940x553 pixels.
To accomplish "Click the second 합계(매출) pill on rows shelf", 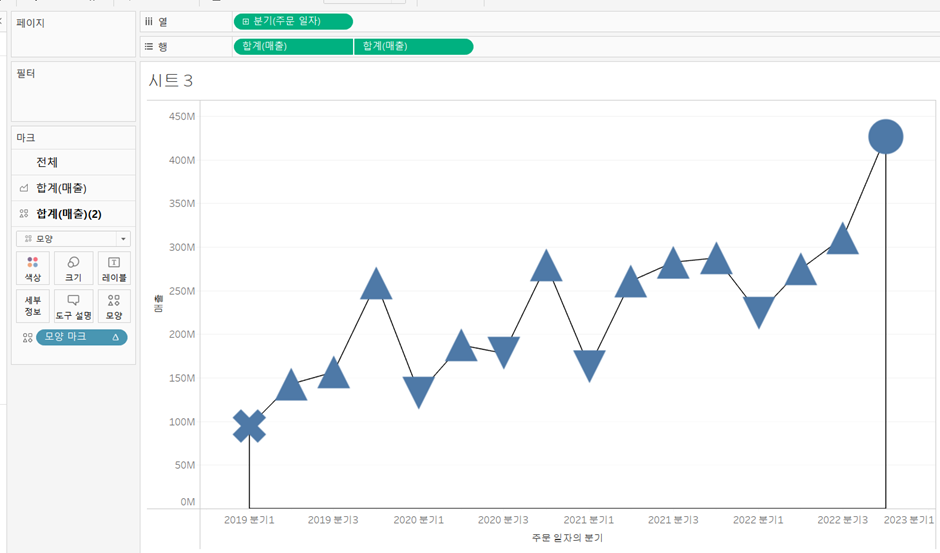I will (414, 46).
